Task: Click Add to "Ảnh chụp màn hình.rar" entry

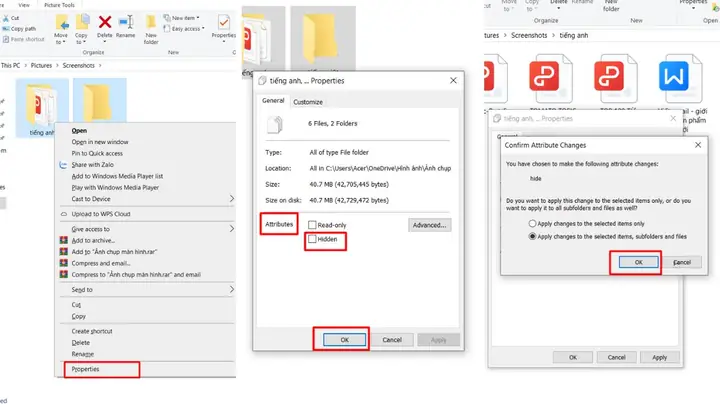Action: 114,252
